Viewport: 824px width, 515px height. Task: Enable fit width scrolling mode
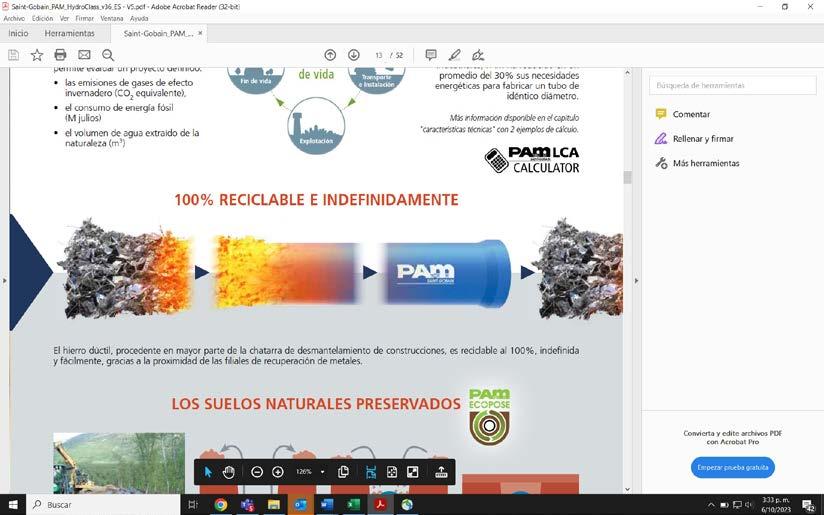371,472
